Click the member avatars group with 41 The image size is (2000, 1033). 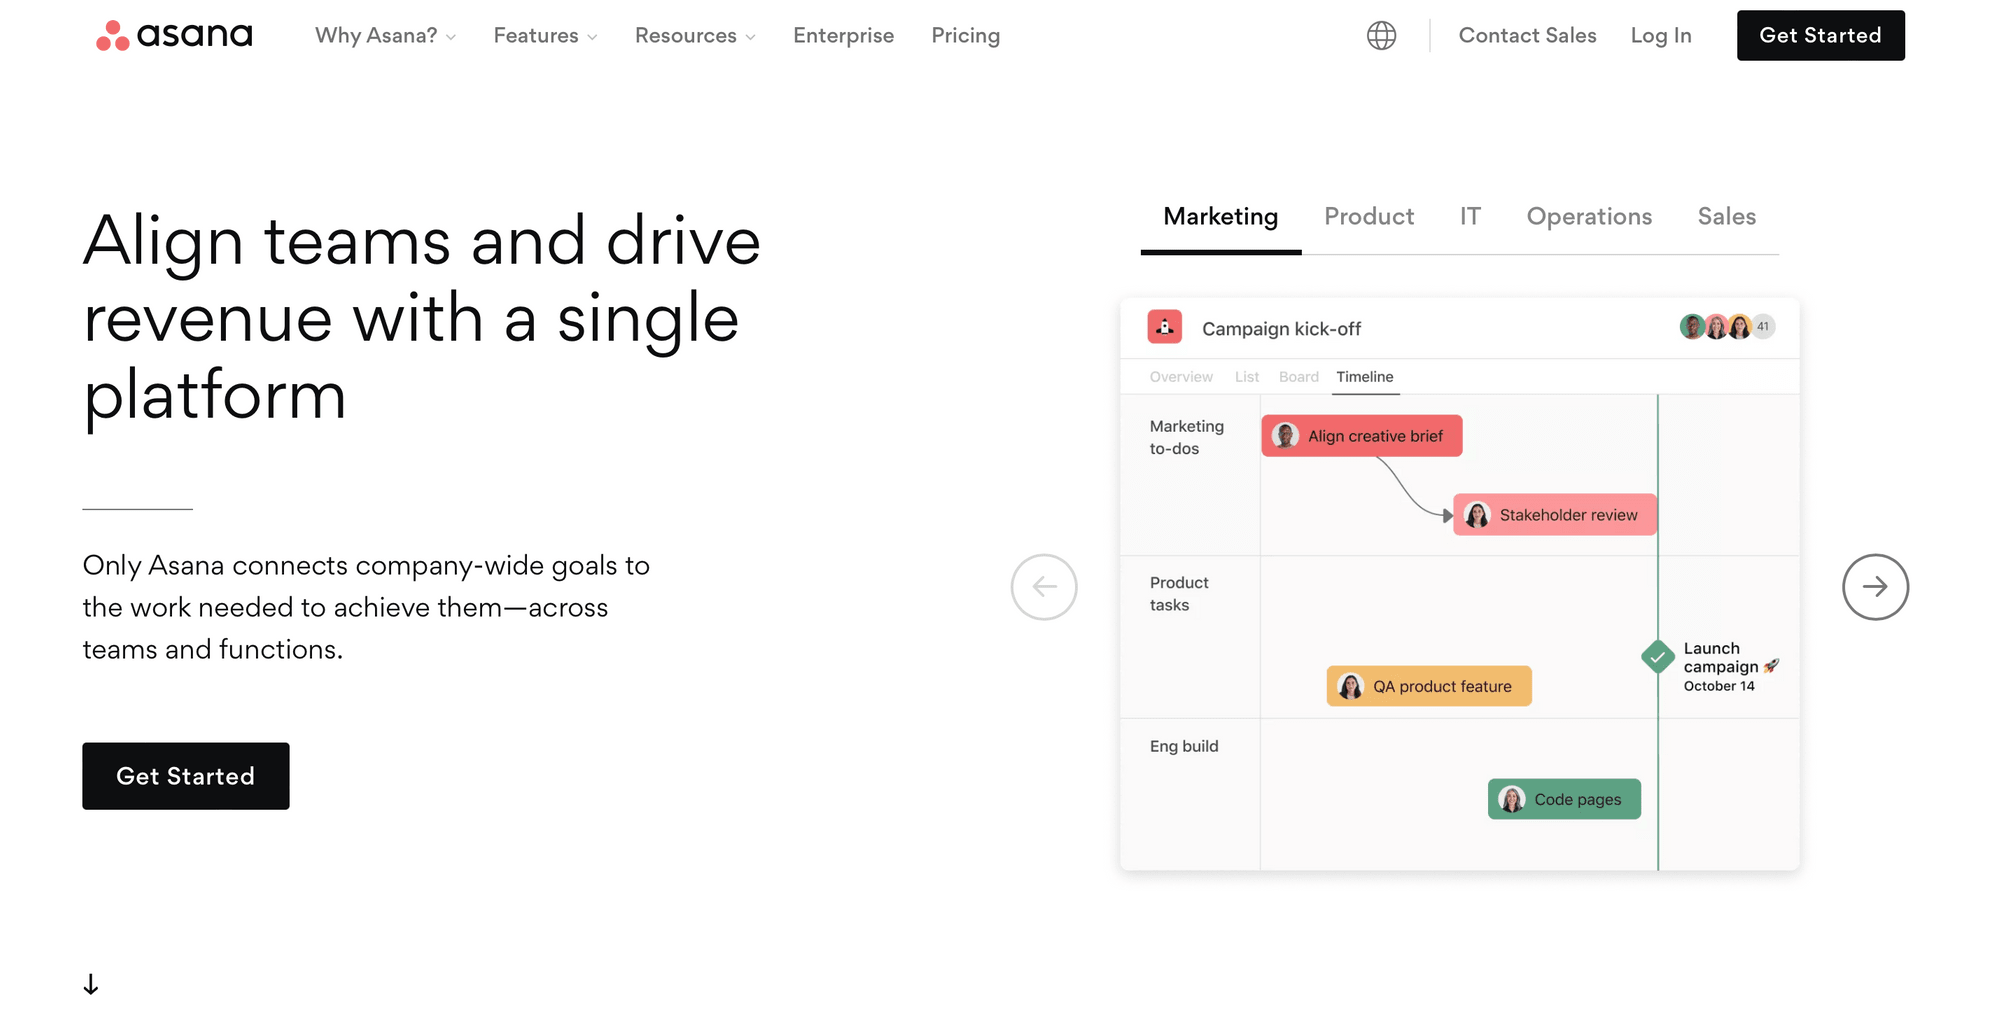pos(1727,327)
